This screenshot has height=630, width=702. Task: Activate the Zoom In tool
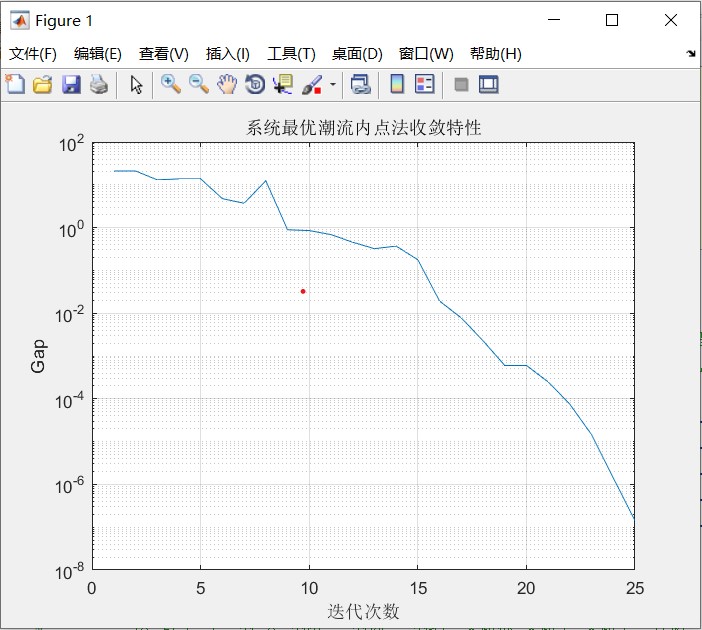171,84
